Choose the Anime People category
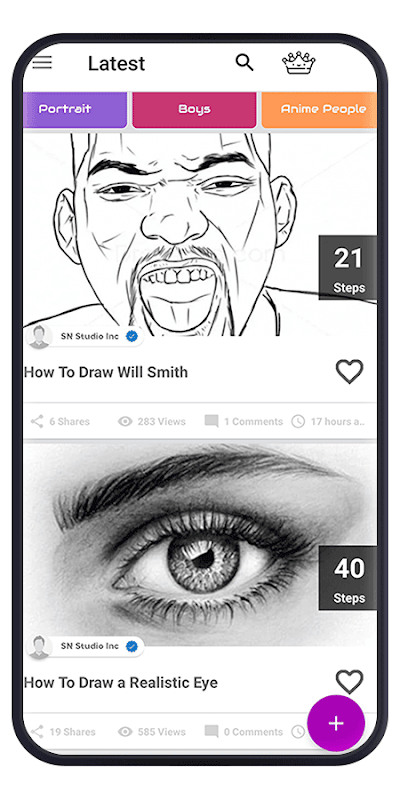This screenshot has width=400, height=800. (x=319, y=110)
